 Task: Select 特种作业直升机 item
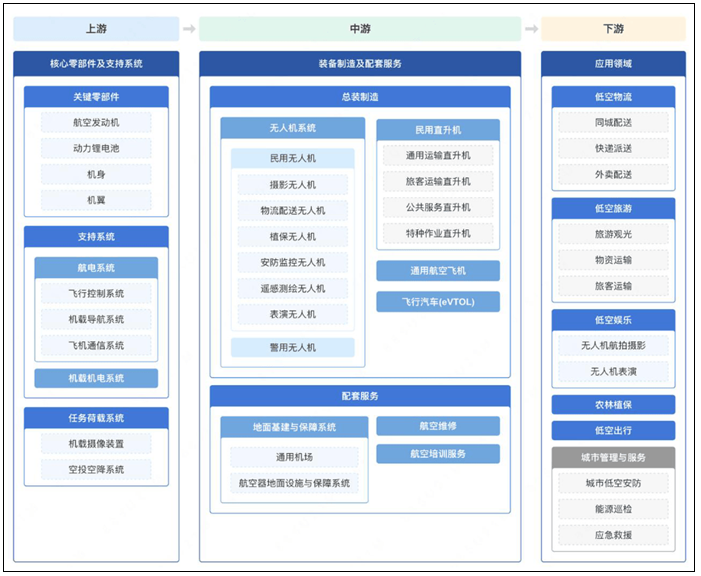tap(438, 233)
